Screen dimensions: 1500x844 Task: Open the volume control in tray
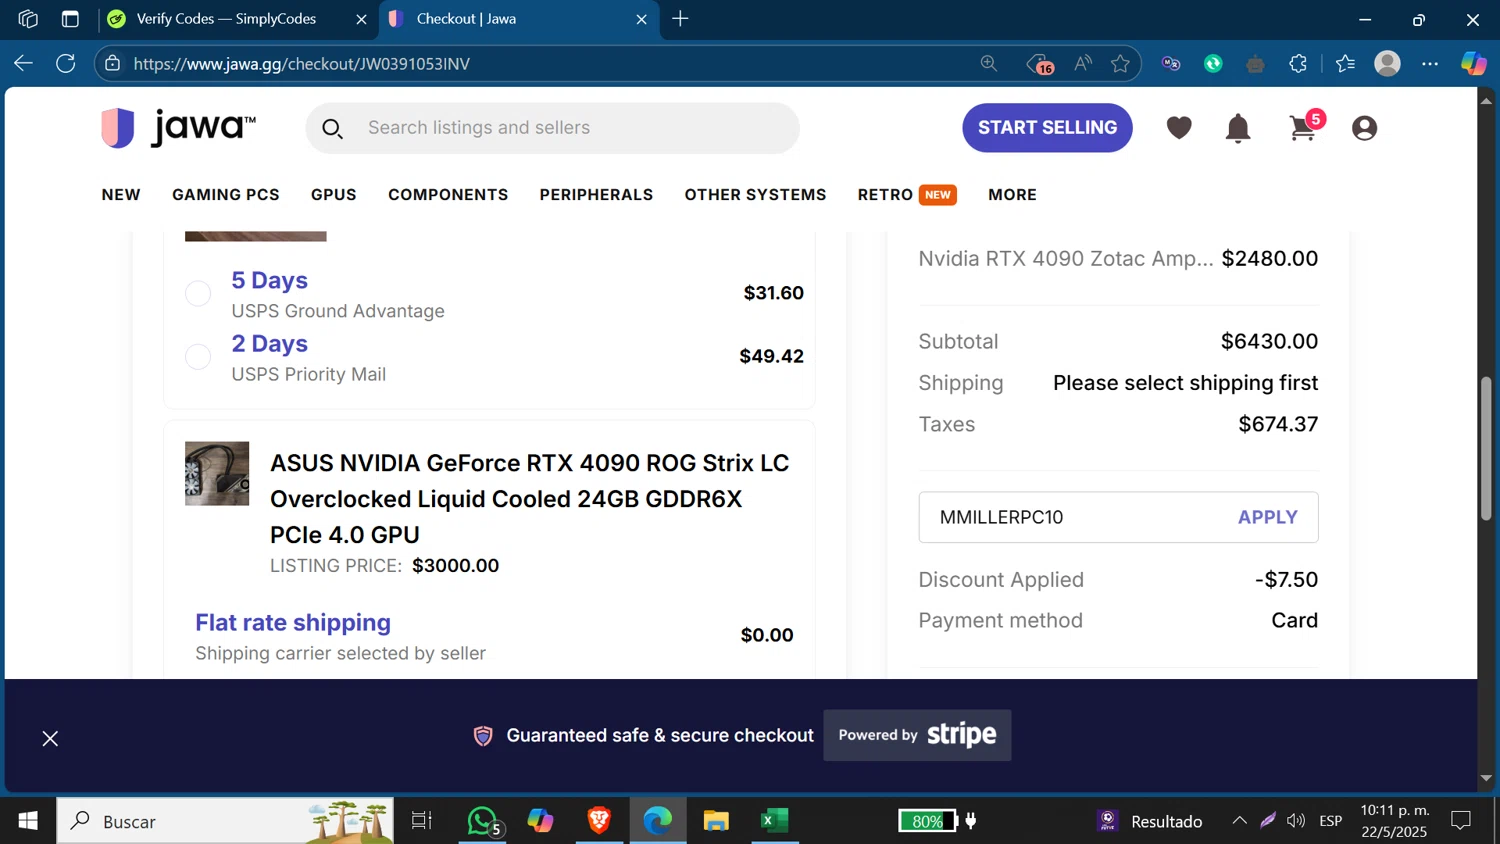coord(1296,821)
